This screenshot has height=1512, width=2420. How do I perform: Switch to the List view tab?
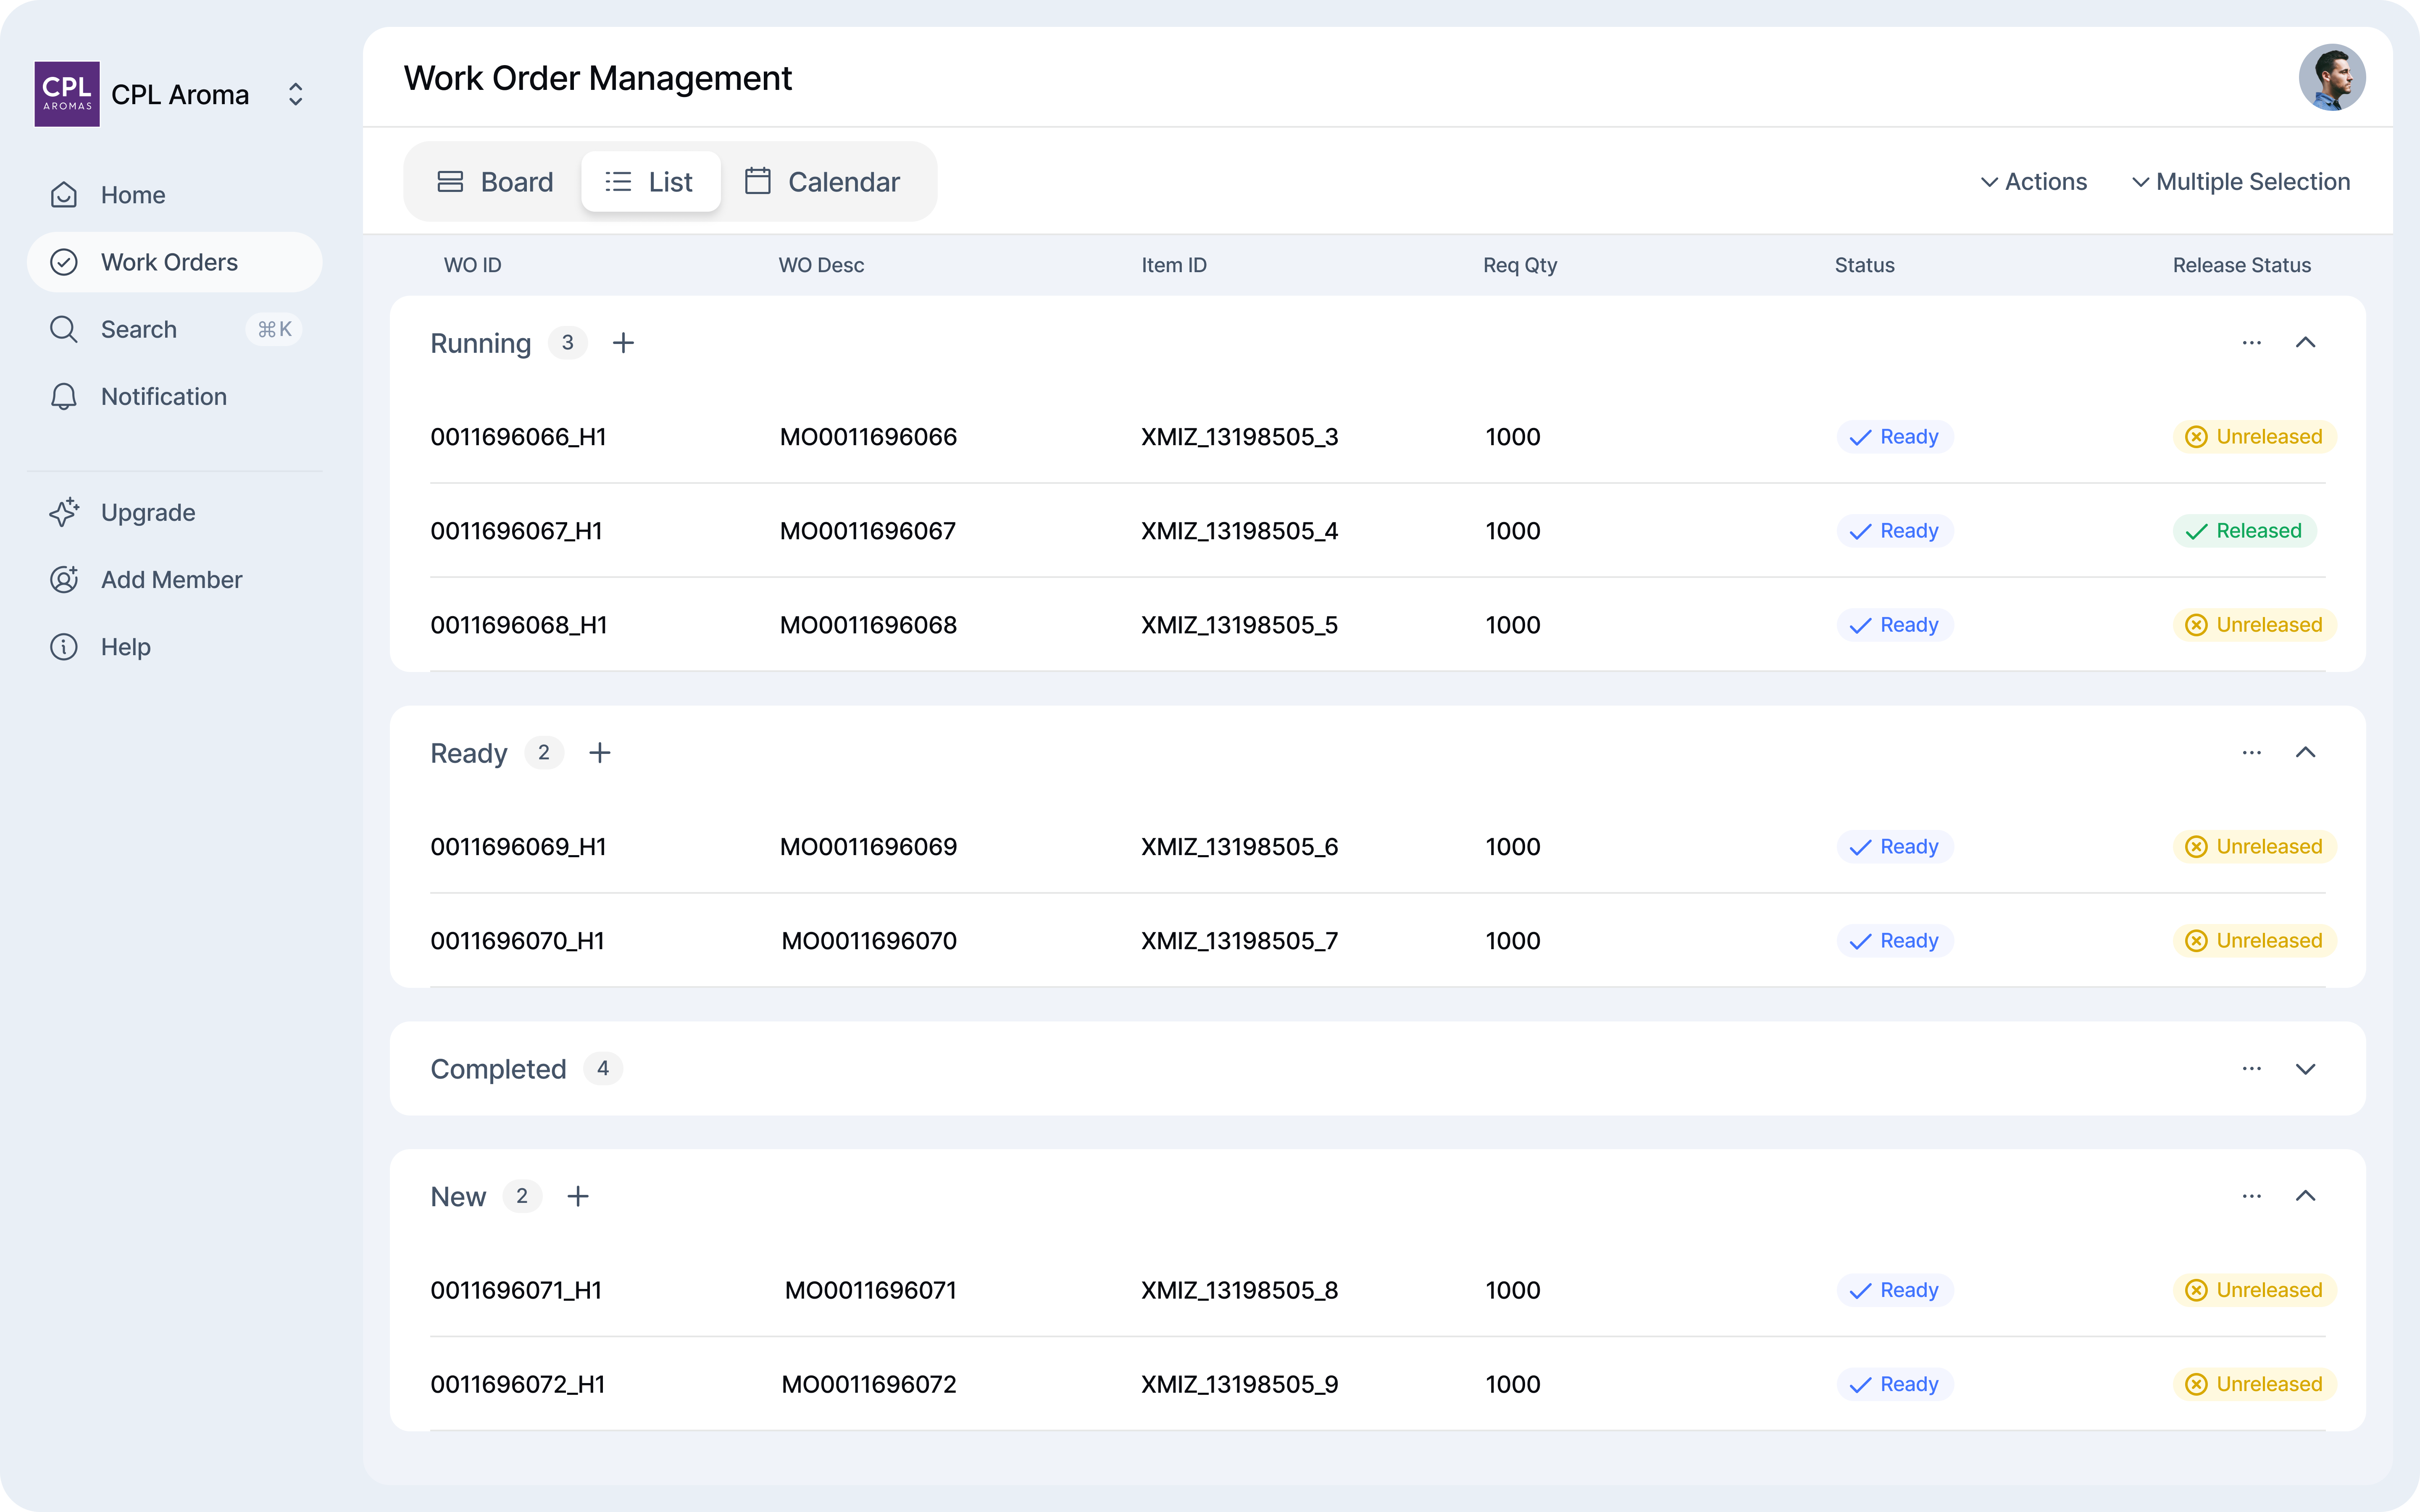650,182
